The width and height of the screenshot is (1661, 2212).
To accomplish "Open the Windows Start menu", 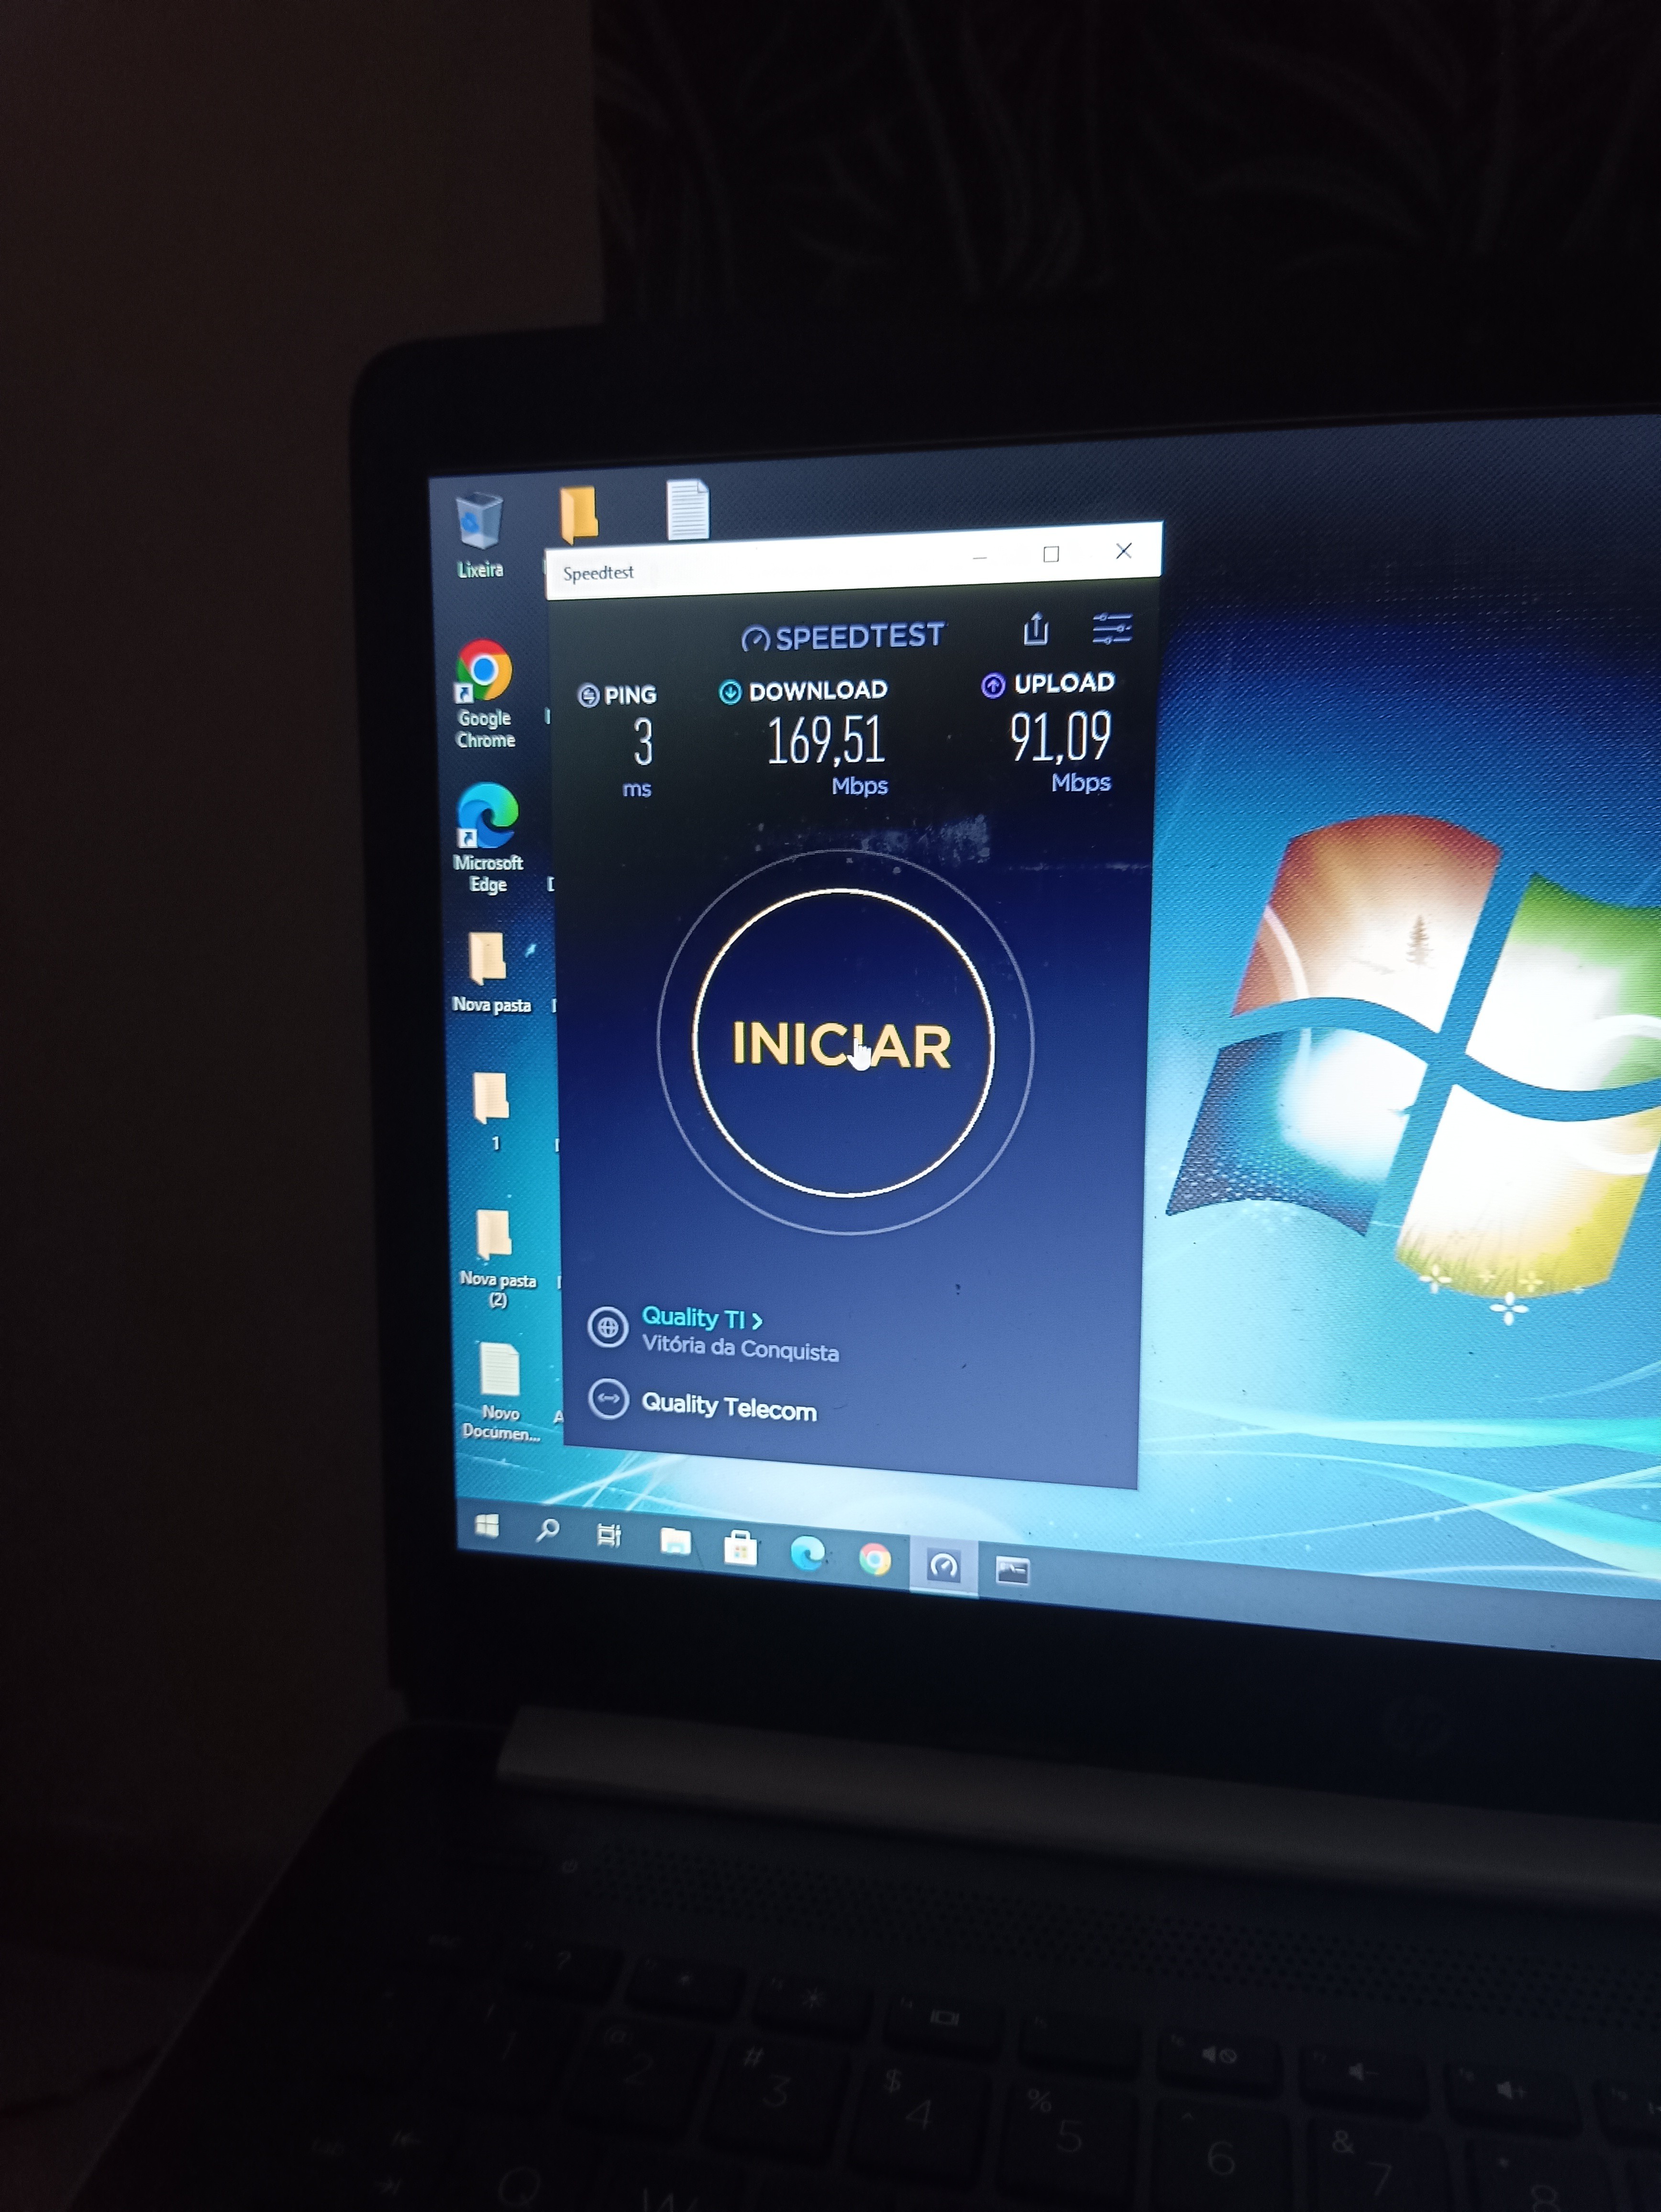I will coord(487,1526).
